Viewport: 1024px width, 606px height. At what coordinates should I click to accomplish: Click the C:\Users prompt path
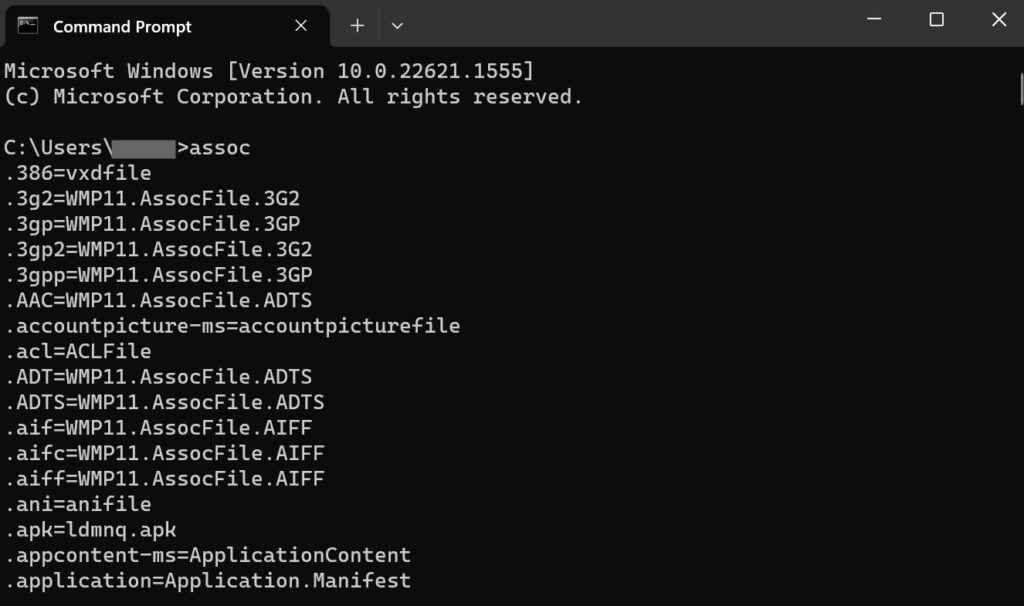(55, 147)
